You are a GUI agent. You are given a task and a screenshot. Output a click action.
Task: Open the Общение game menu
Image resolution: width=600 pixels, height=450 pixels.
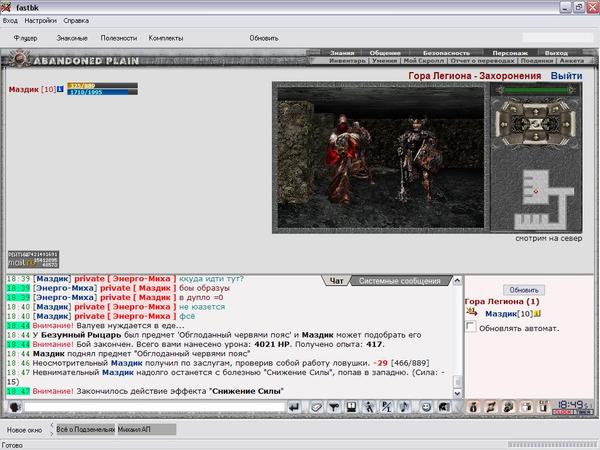click(x=385, y=53)
